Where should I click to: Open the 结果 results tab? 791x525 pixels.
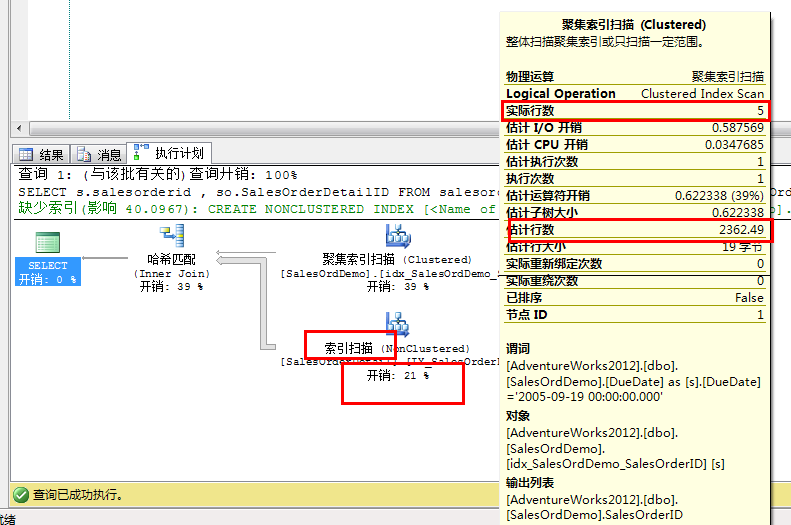point(42,153)
